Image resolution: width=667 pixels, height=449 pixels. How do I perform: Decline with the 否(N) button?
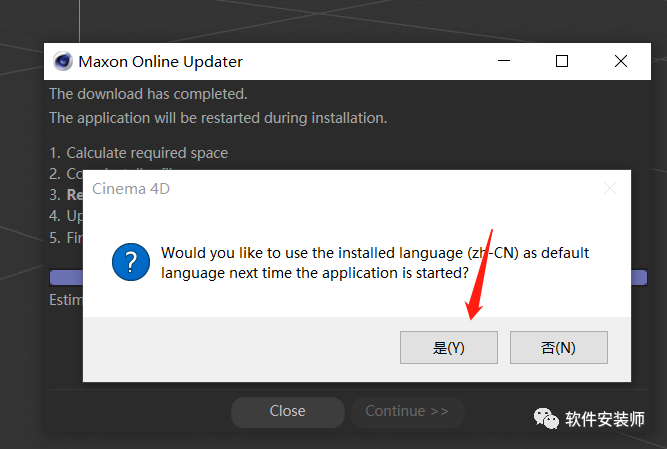tap(559, 347)
